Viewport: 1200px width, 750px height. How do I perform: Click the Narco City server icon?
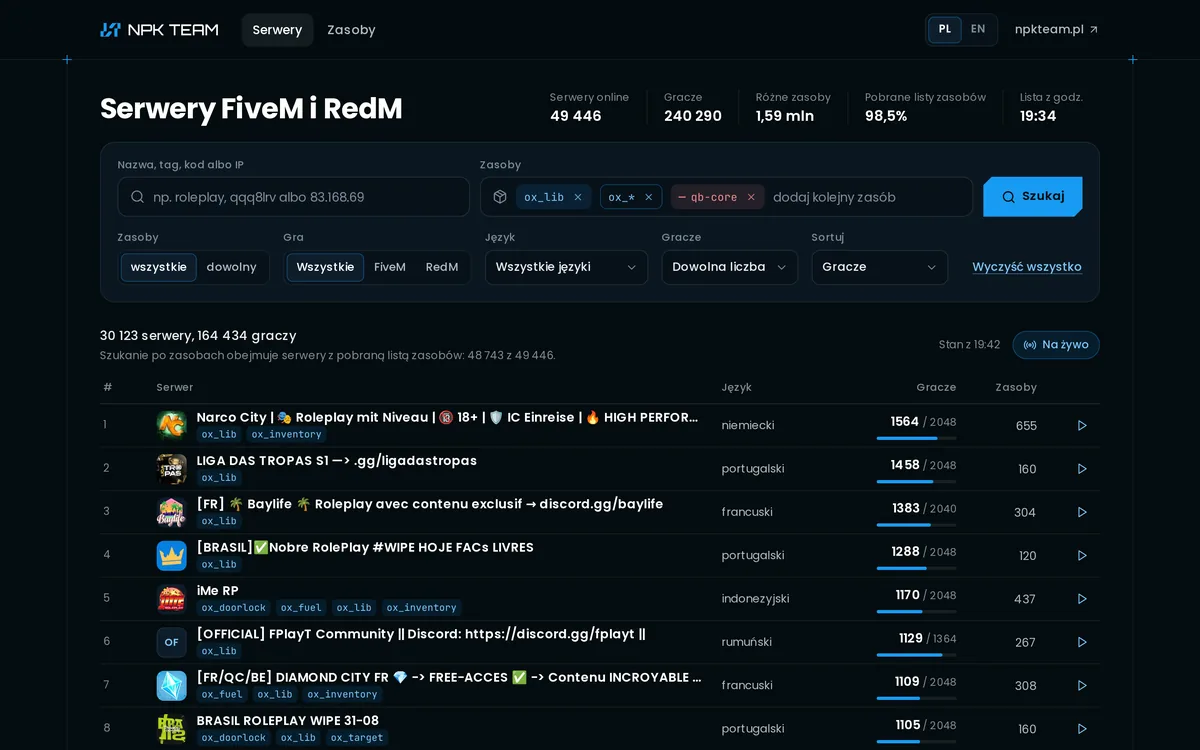point(172,425)
